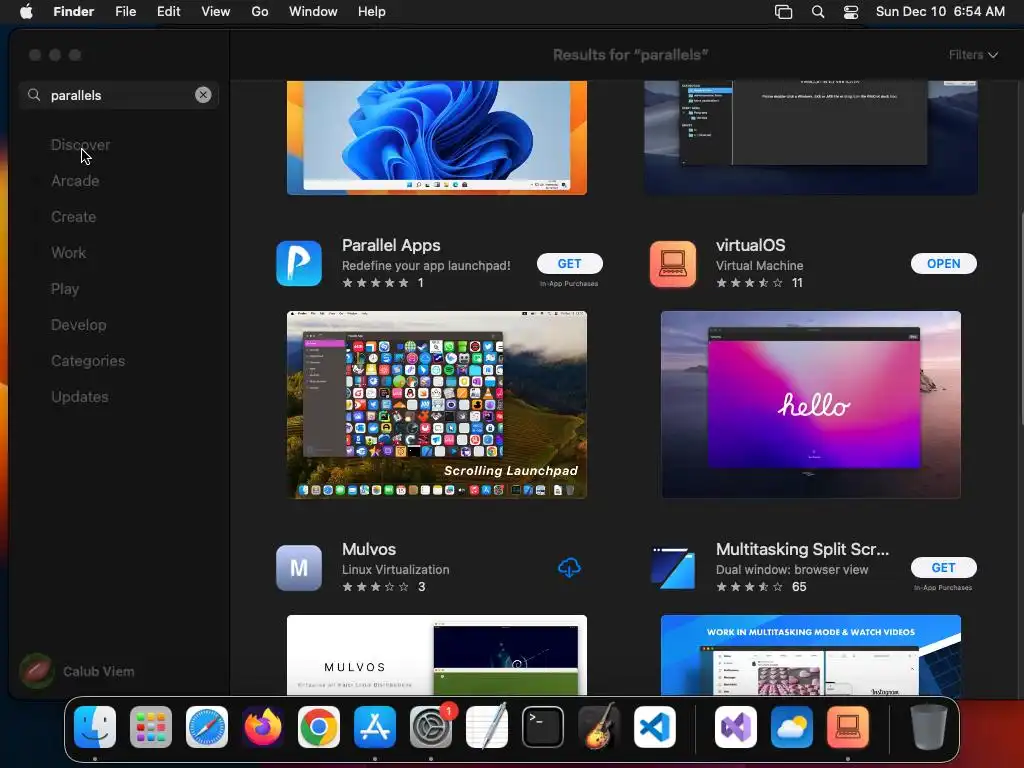1024x768 pixels.
Task: Open purple Visual Studio dock icon
Action: [736, 727]
